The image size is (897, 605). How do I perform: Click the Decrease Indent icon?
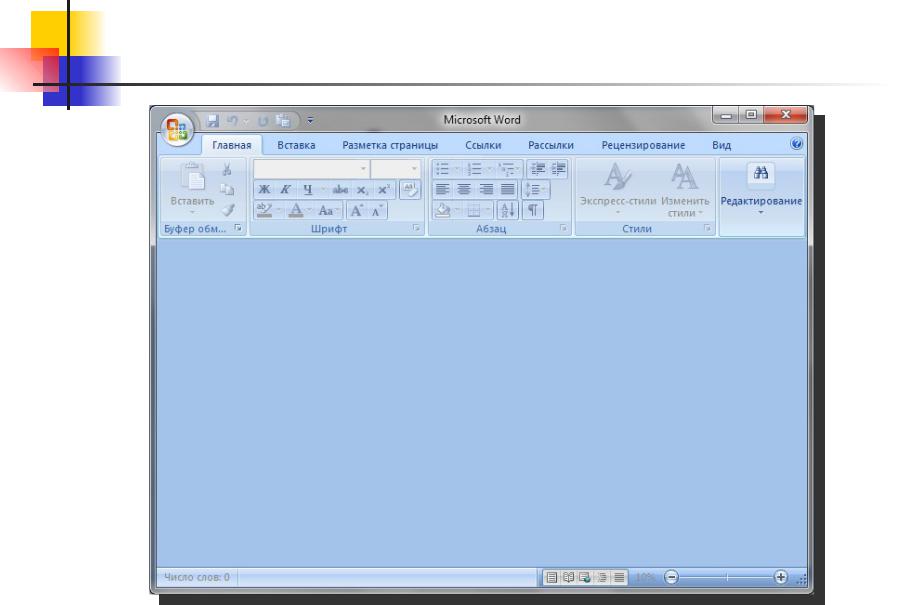tap(538, 169)
